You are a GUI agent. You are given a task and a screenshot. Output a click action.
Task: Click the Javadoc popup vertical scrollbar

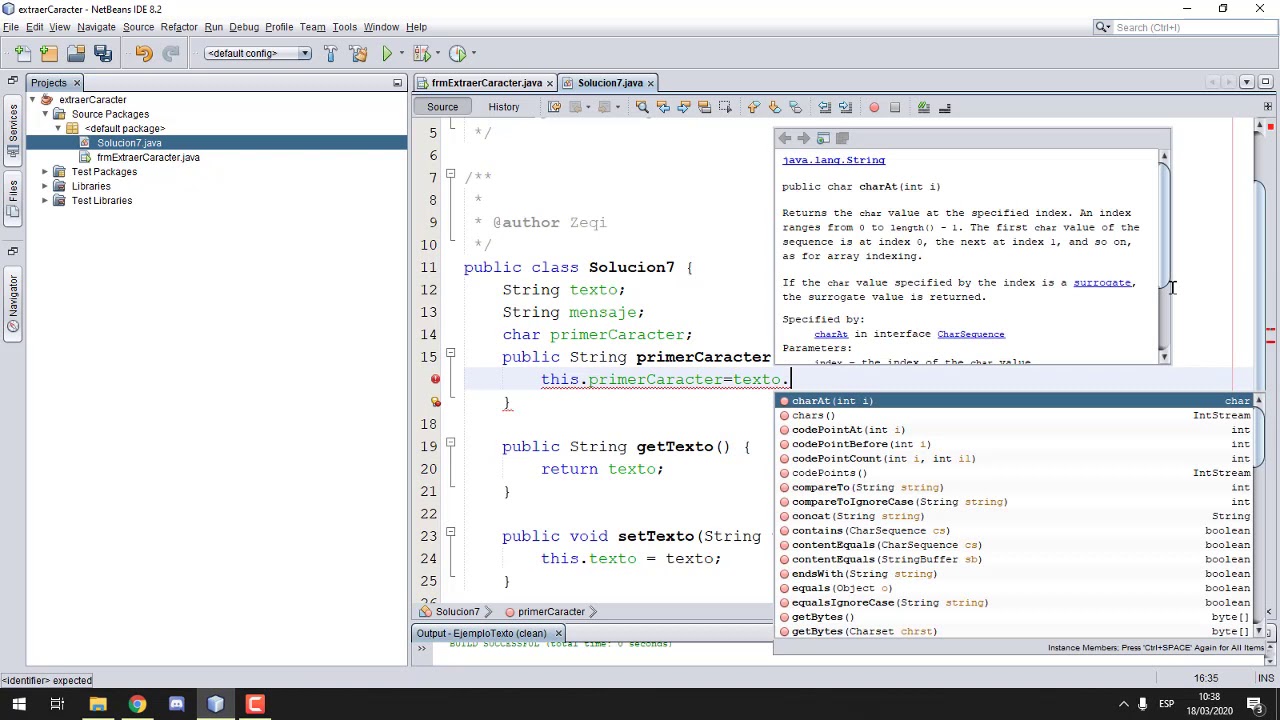tap(1164, 256)
